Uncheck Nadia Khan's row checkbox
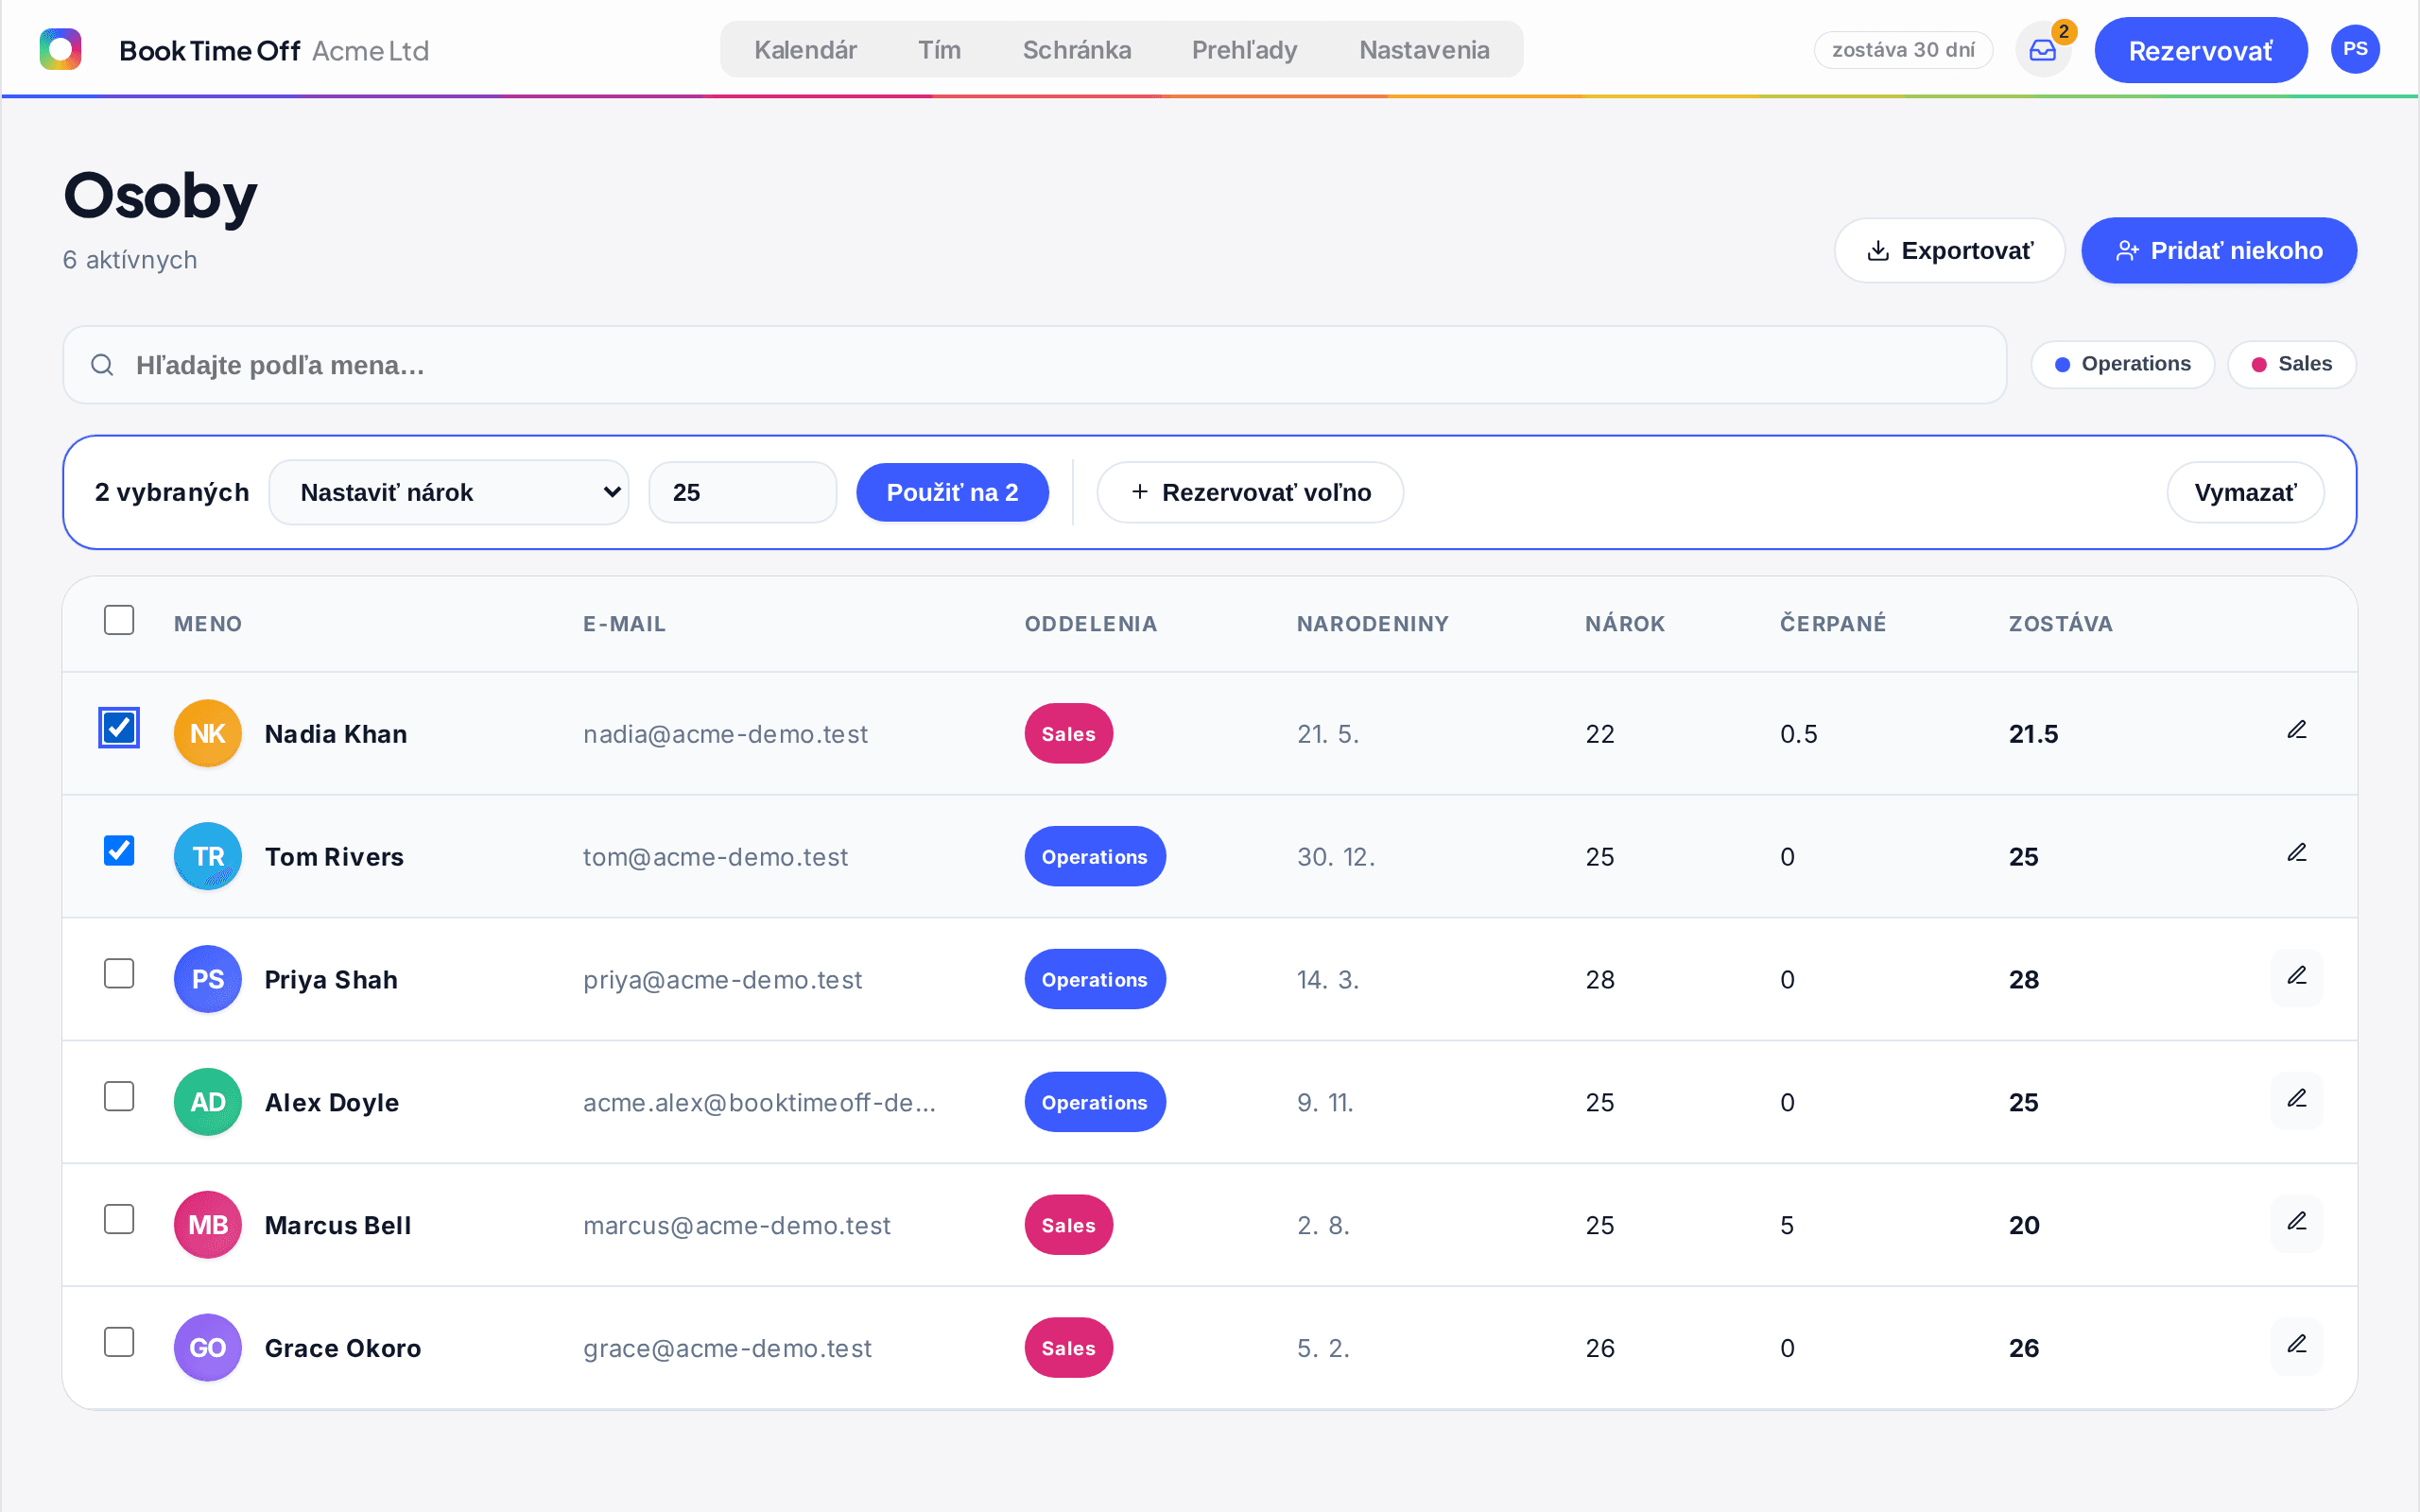The image size is (2420, 1512). pos(119,727)
